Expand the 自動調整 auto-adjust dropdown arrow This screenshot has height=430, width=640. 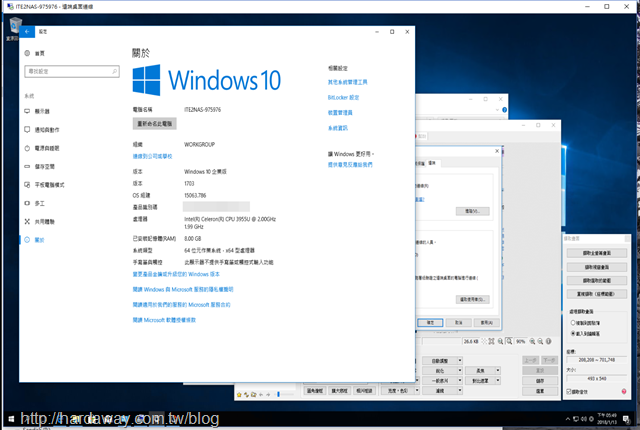[x=460, y=361]
